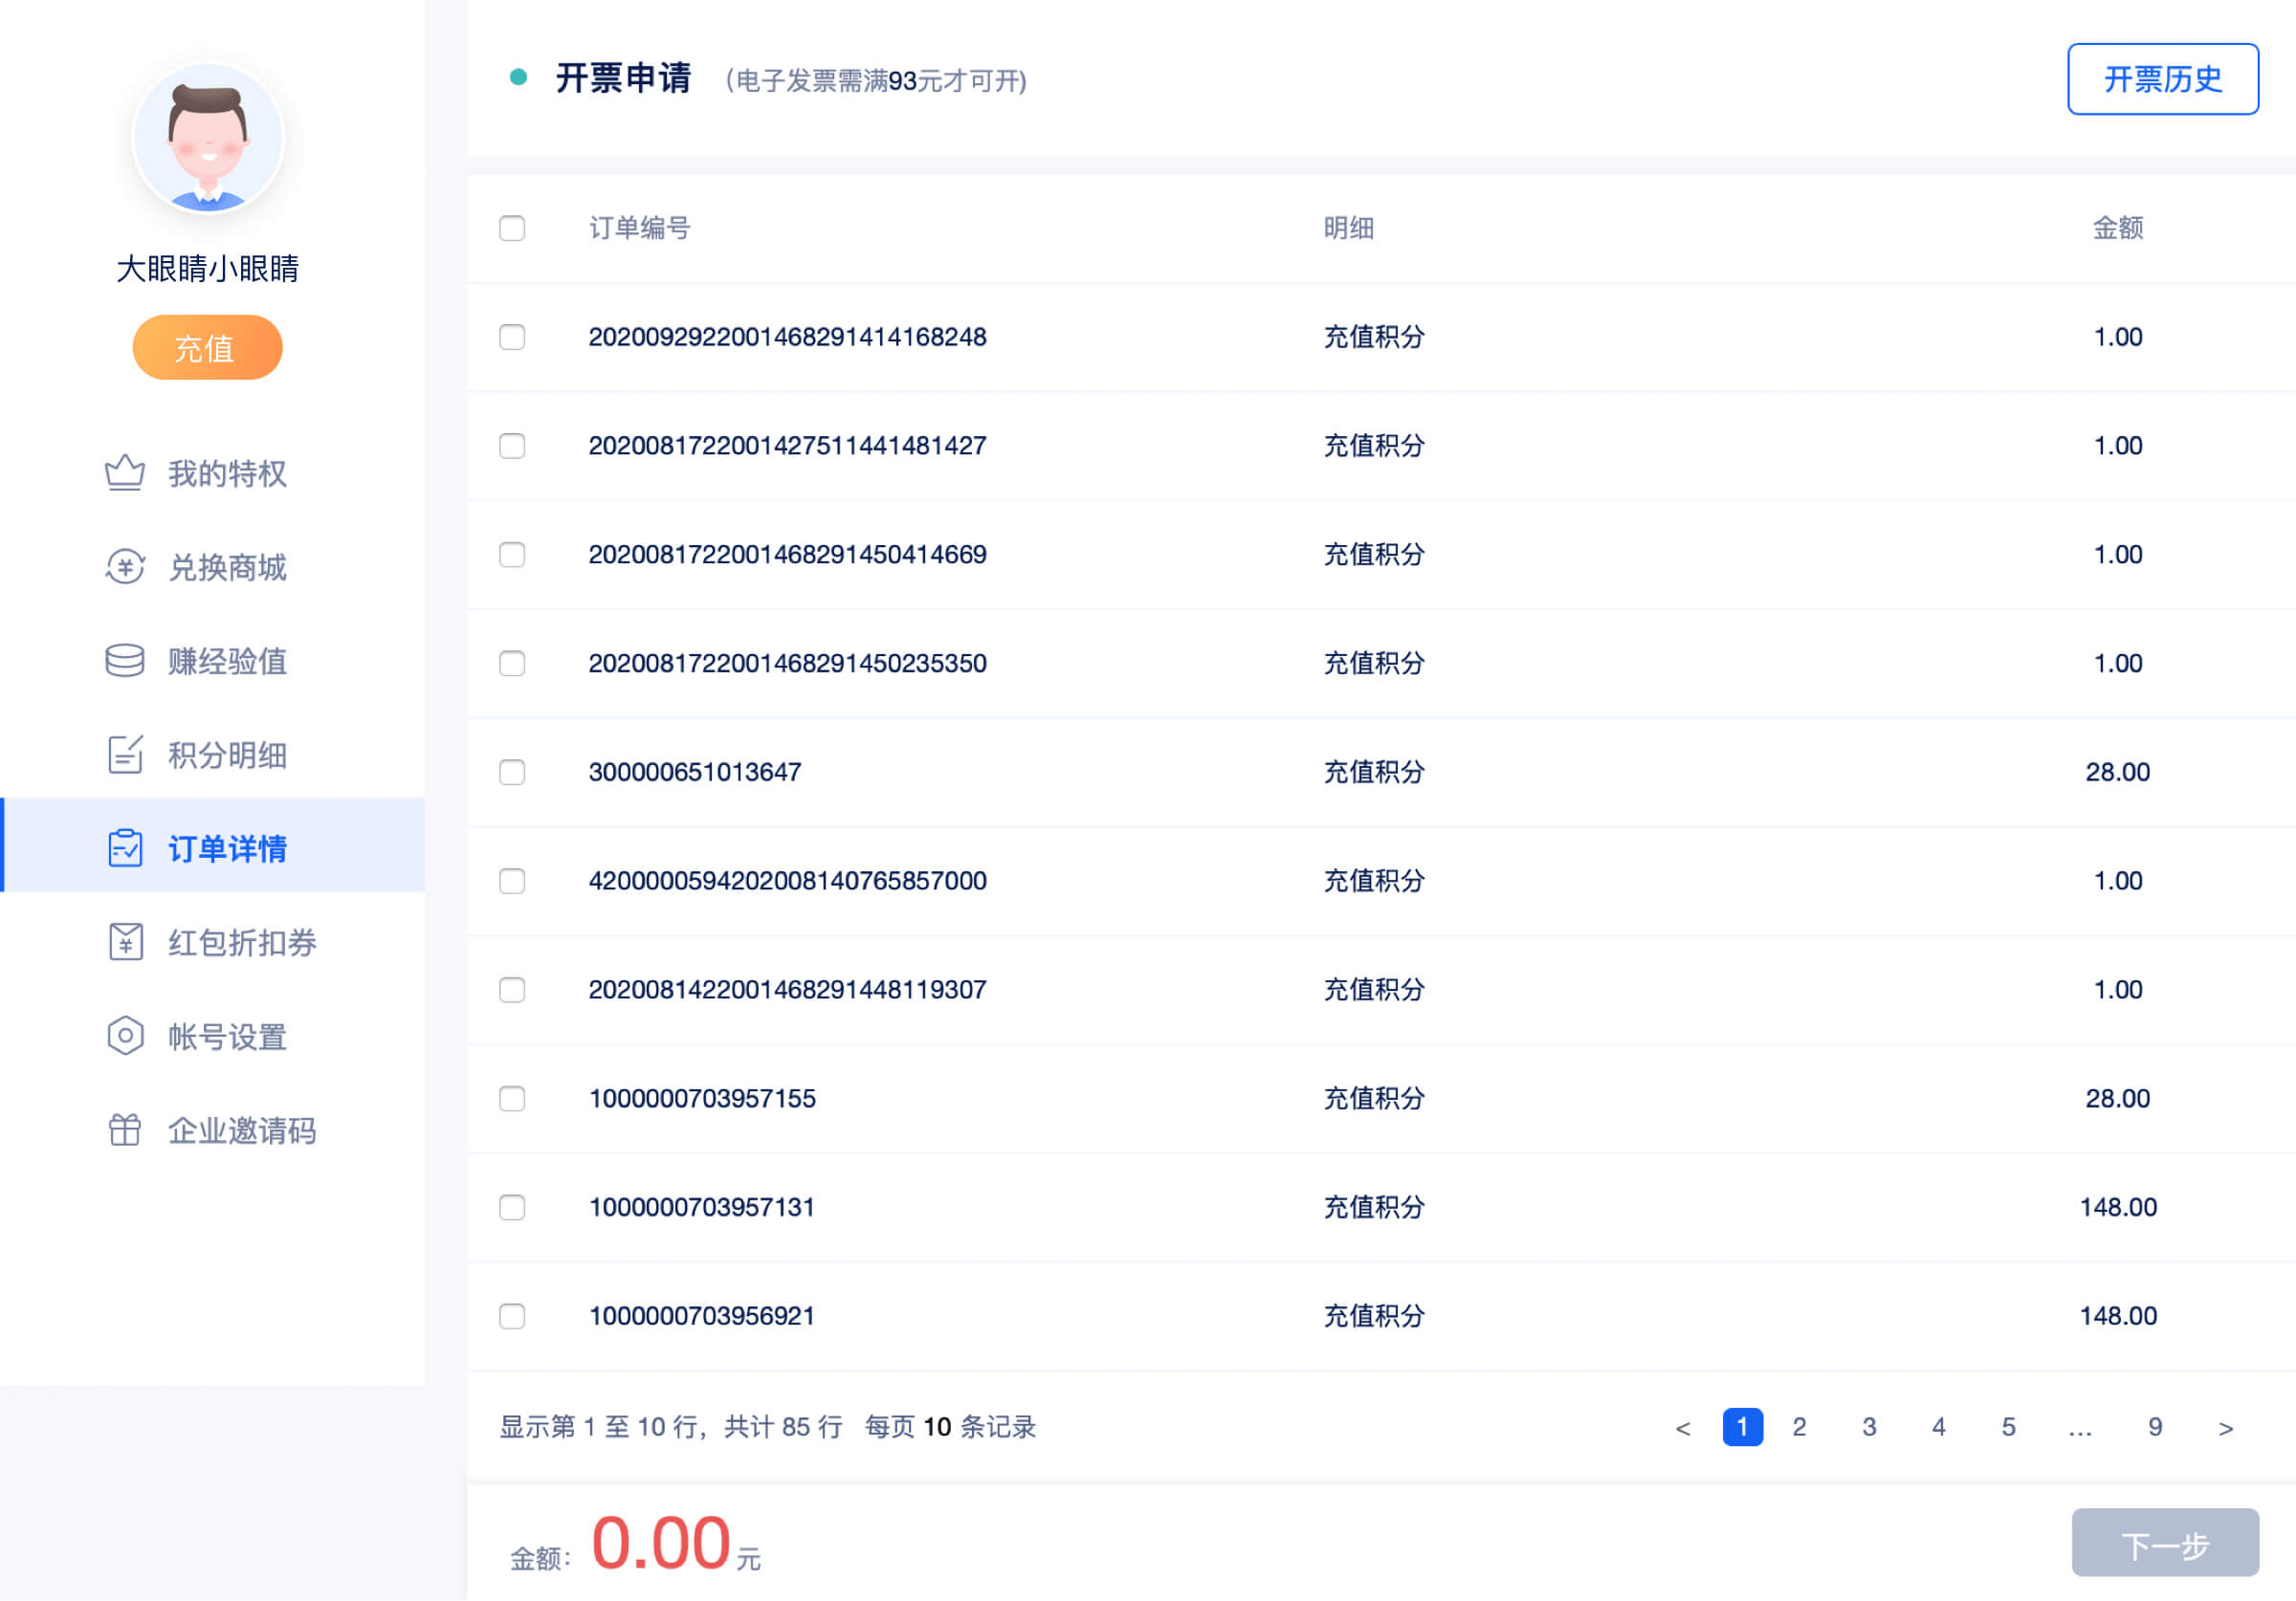Expand hidden pages via ellipsis in pagination
The height and width of the screenshot is (1601, 2296).
tap(2080, 1428)
